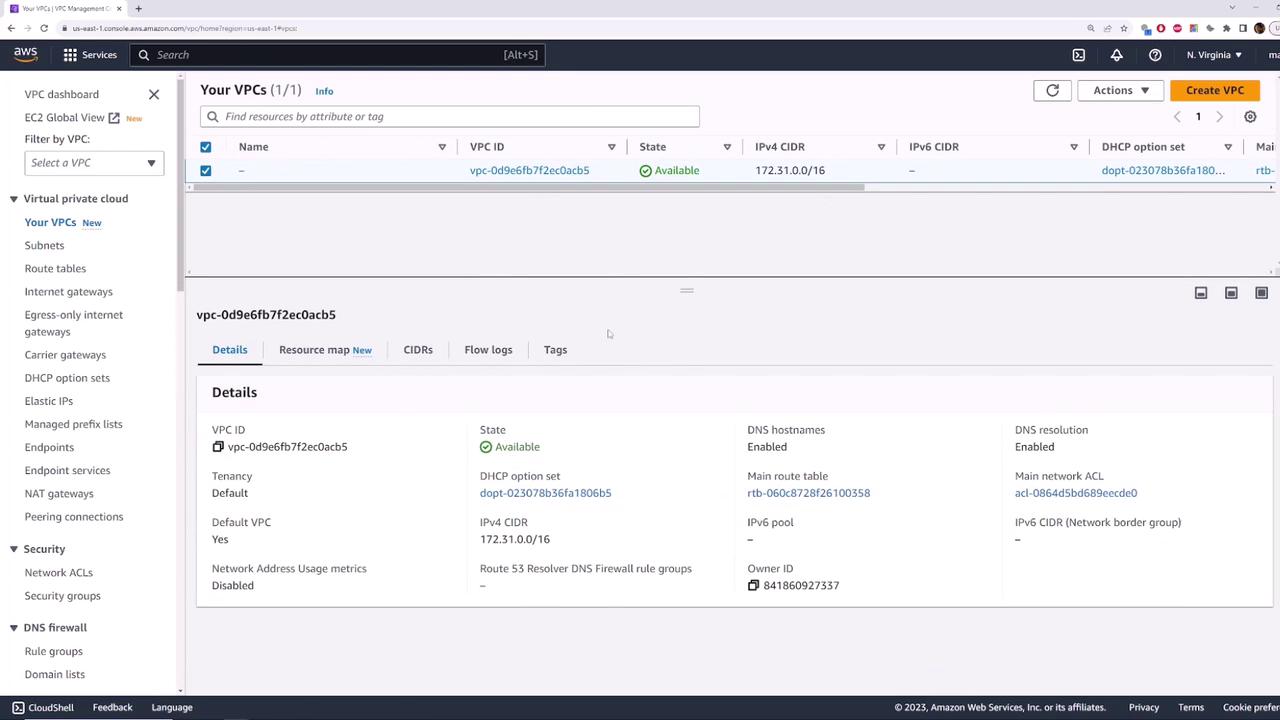Open the Info link beside Your VPCs
1280x720 pixels.
[x=324, y=91]
